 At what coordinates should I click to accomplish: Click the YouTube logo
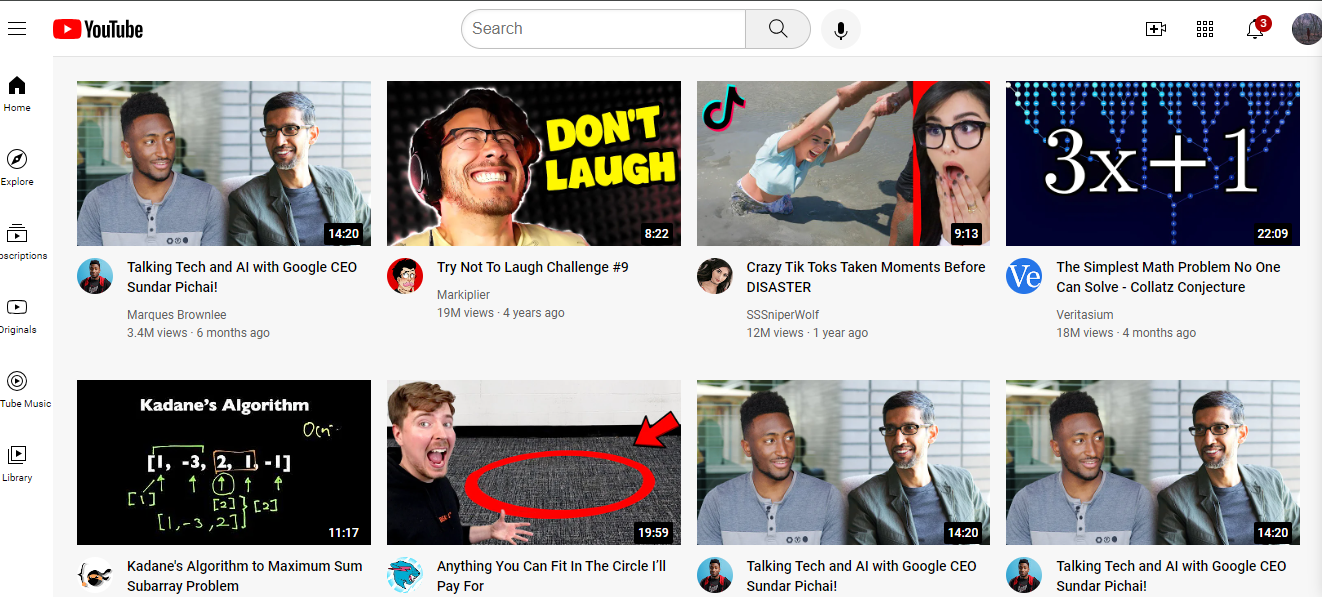tap(98, 29)
